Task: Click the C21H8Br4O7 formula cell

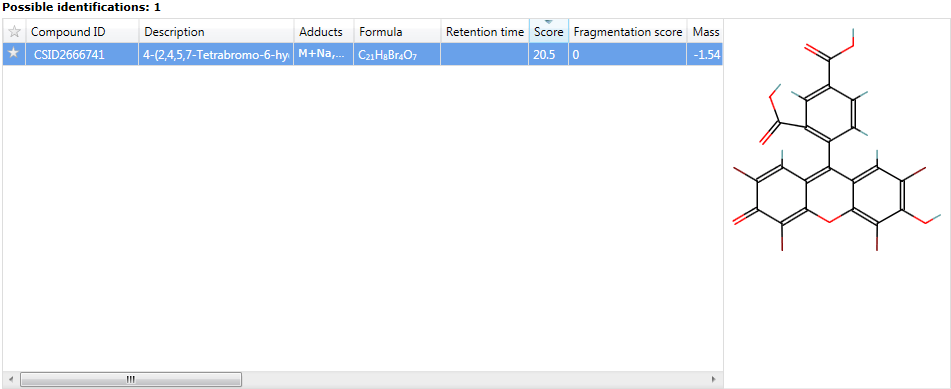Action: tap(397, 55)
